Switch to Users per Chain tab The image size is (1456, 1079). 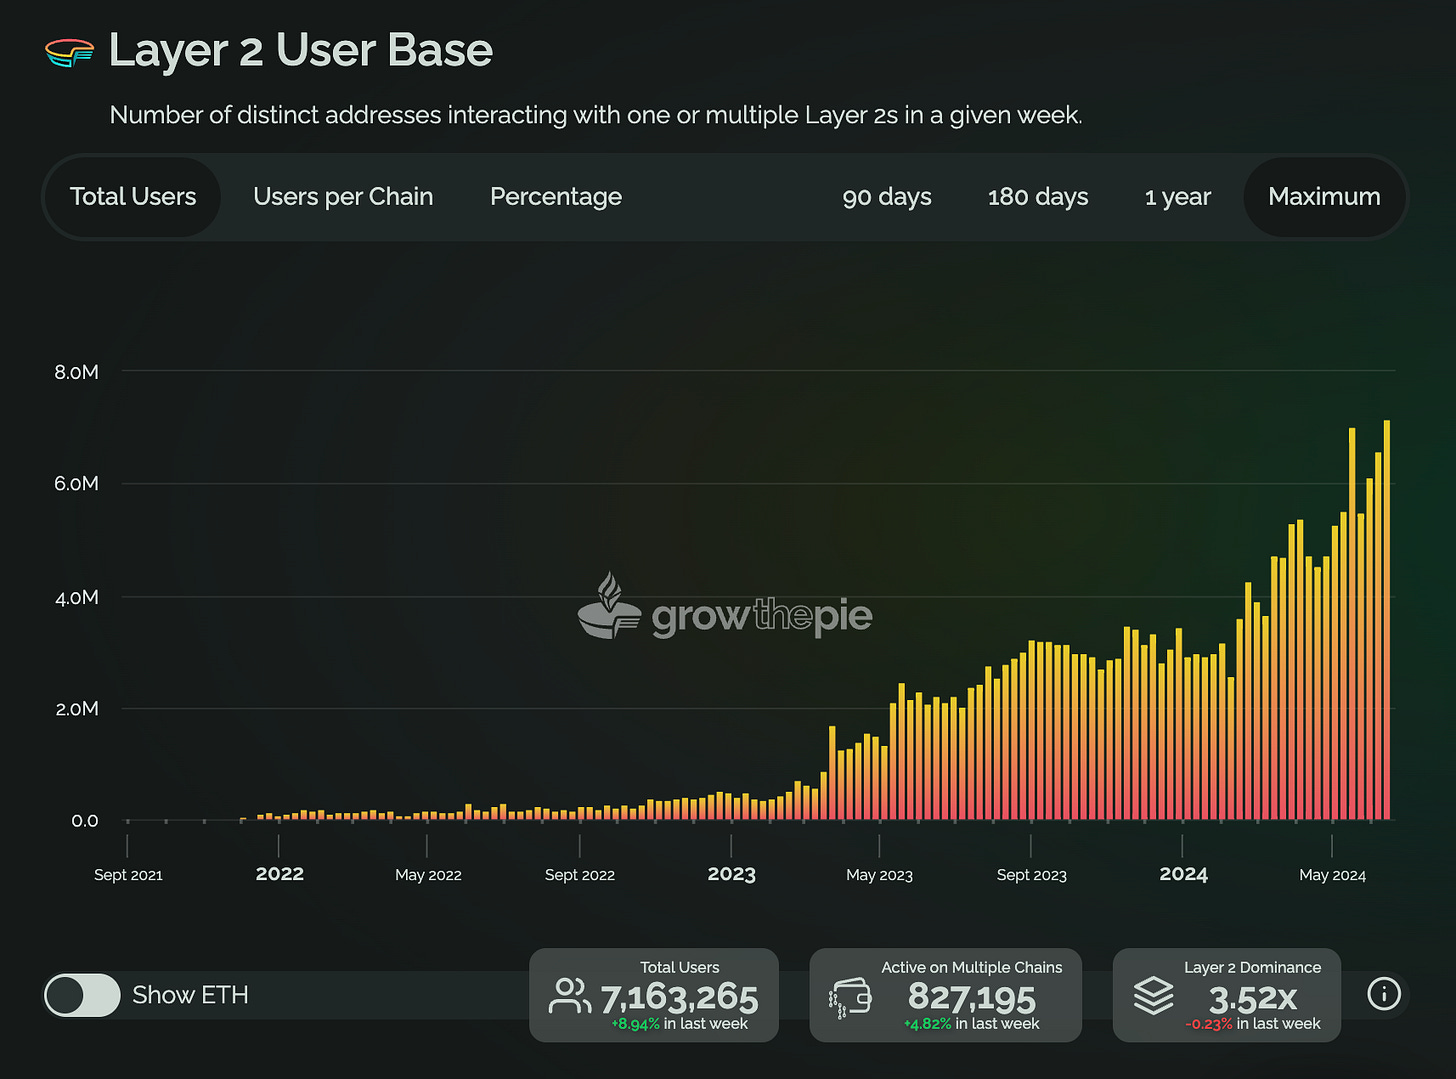point(343,197)
